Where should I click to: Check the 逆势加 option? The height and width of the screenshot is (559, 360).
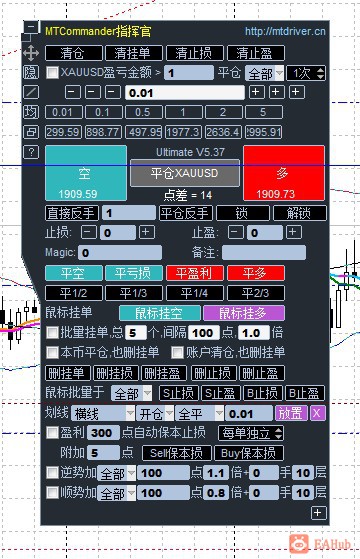(52, 473)
